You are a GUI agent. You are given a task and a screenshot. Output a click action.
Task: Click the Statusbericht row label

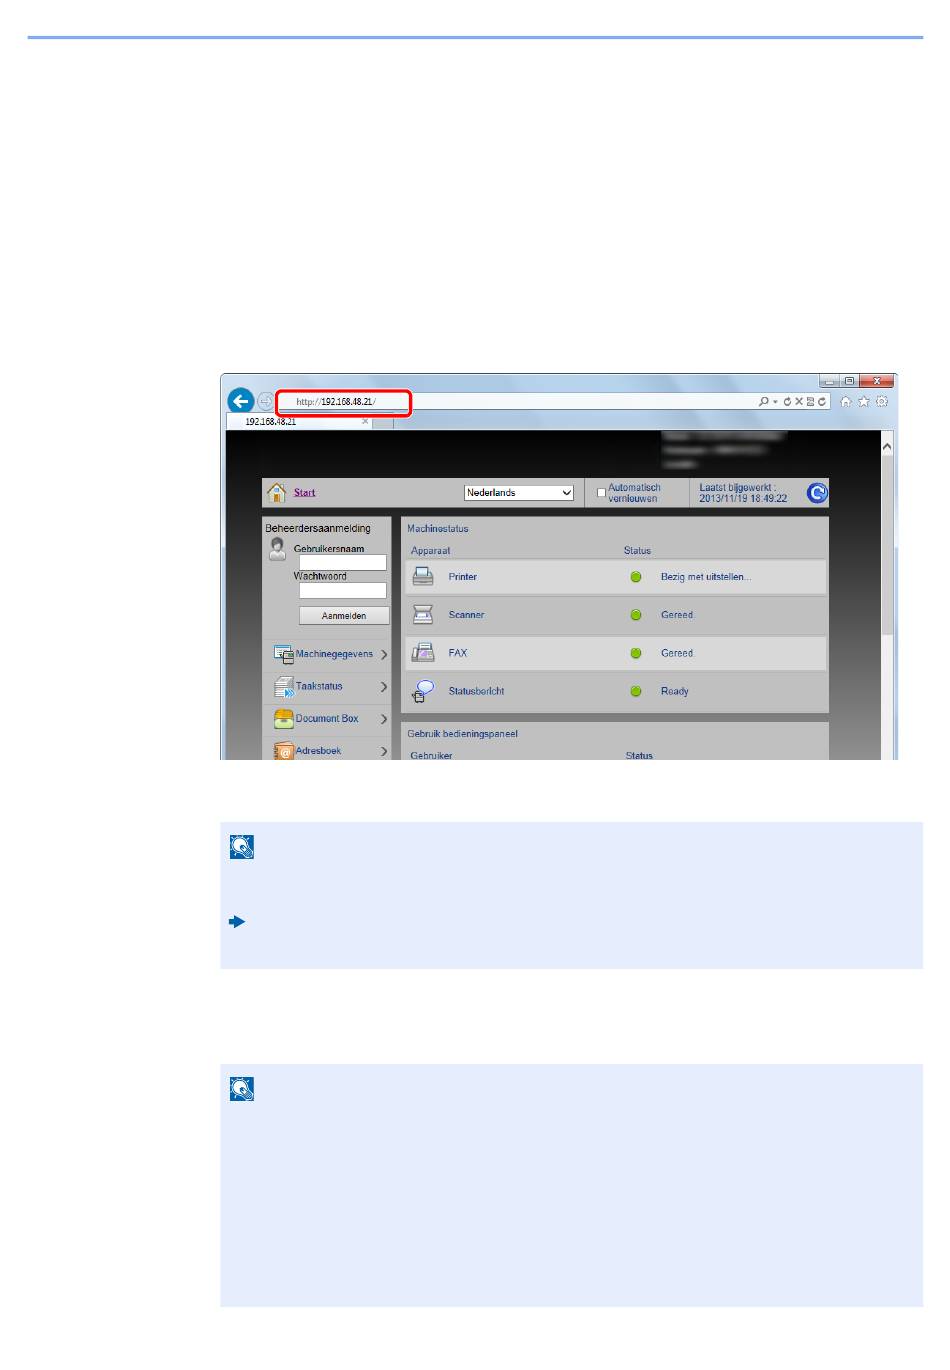point(477,691)
